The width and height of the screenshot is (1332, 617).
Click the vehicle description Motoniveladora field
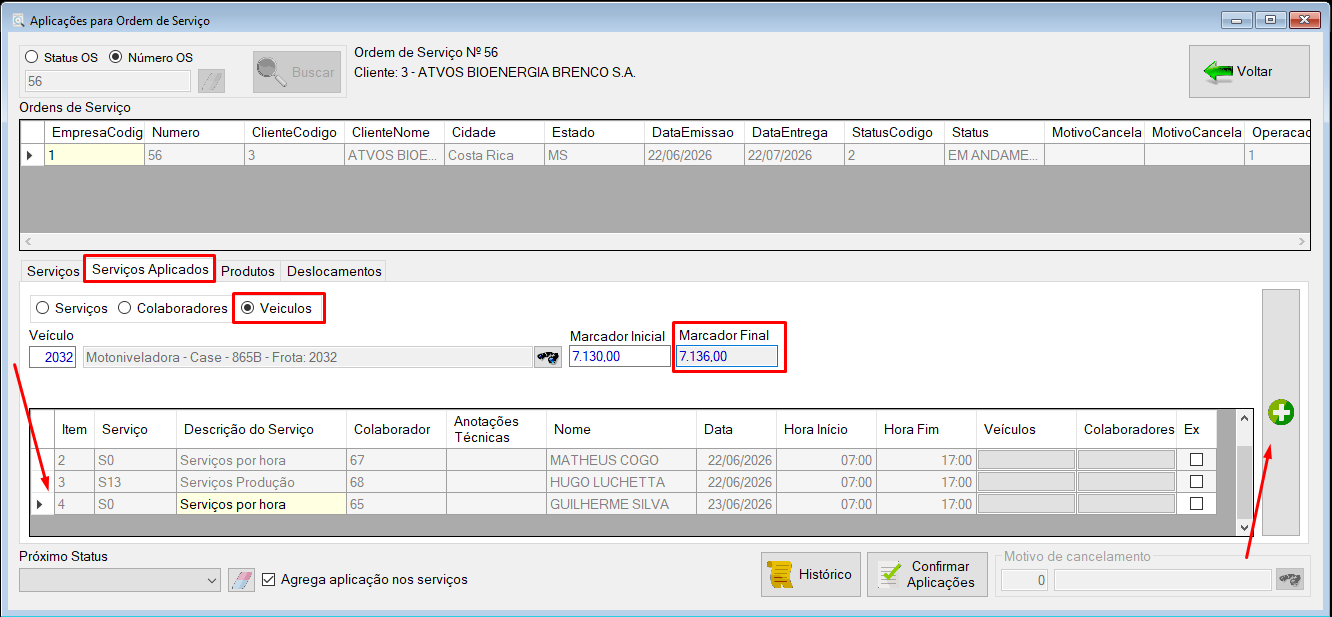click(x=306, y=357)
